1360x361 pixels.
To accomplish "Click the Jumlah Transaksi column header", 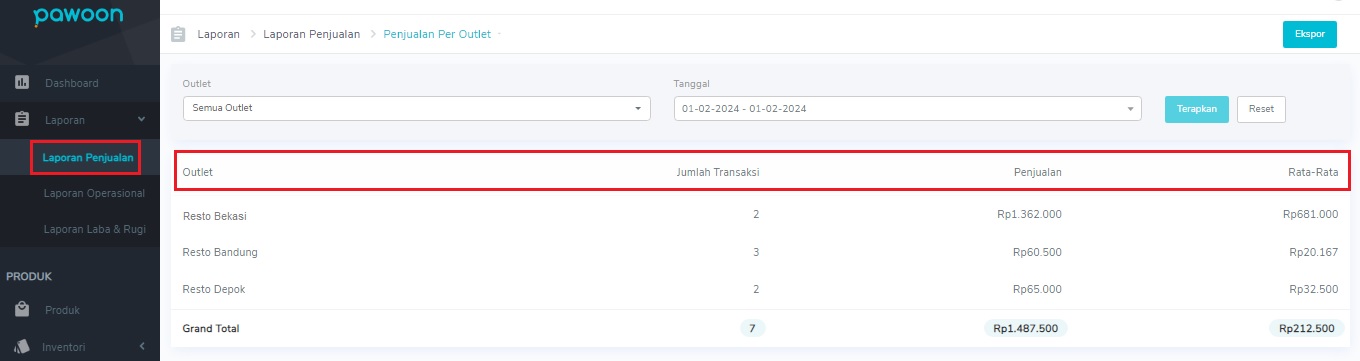I will [x=717, y=172].
